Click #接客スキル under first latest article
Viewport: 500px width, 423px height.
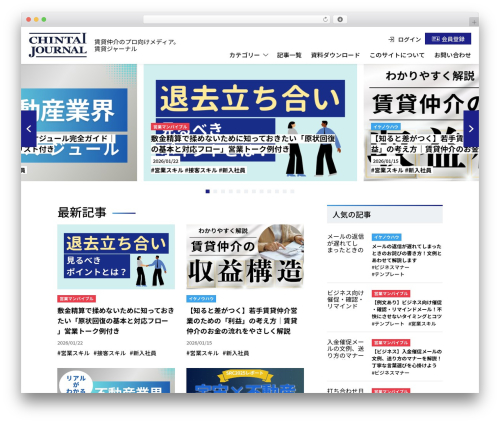coord(109,353)
